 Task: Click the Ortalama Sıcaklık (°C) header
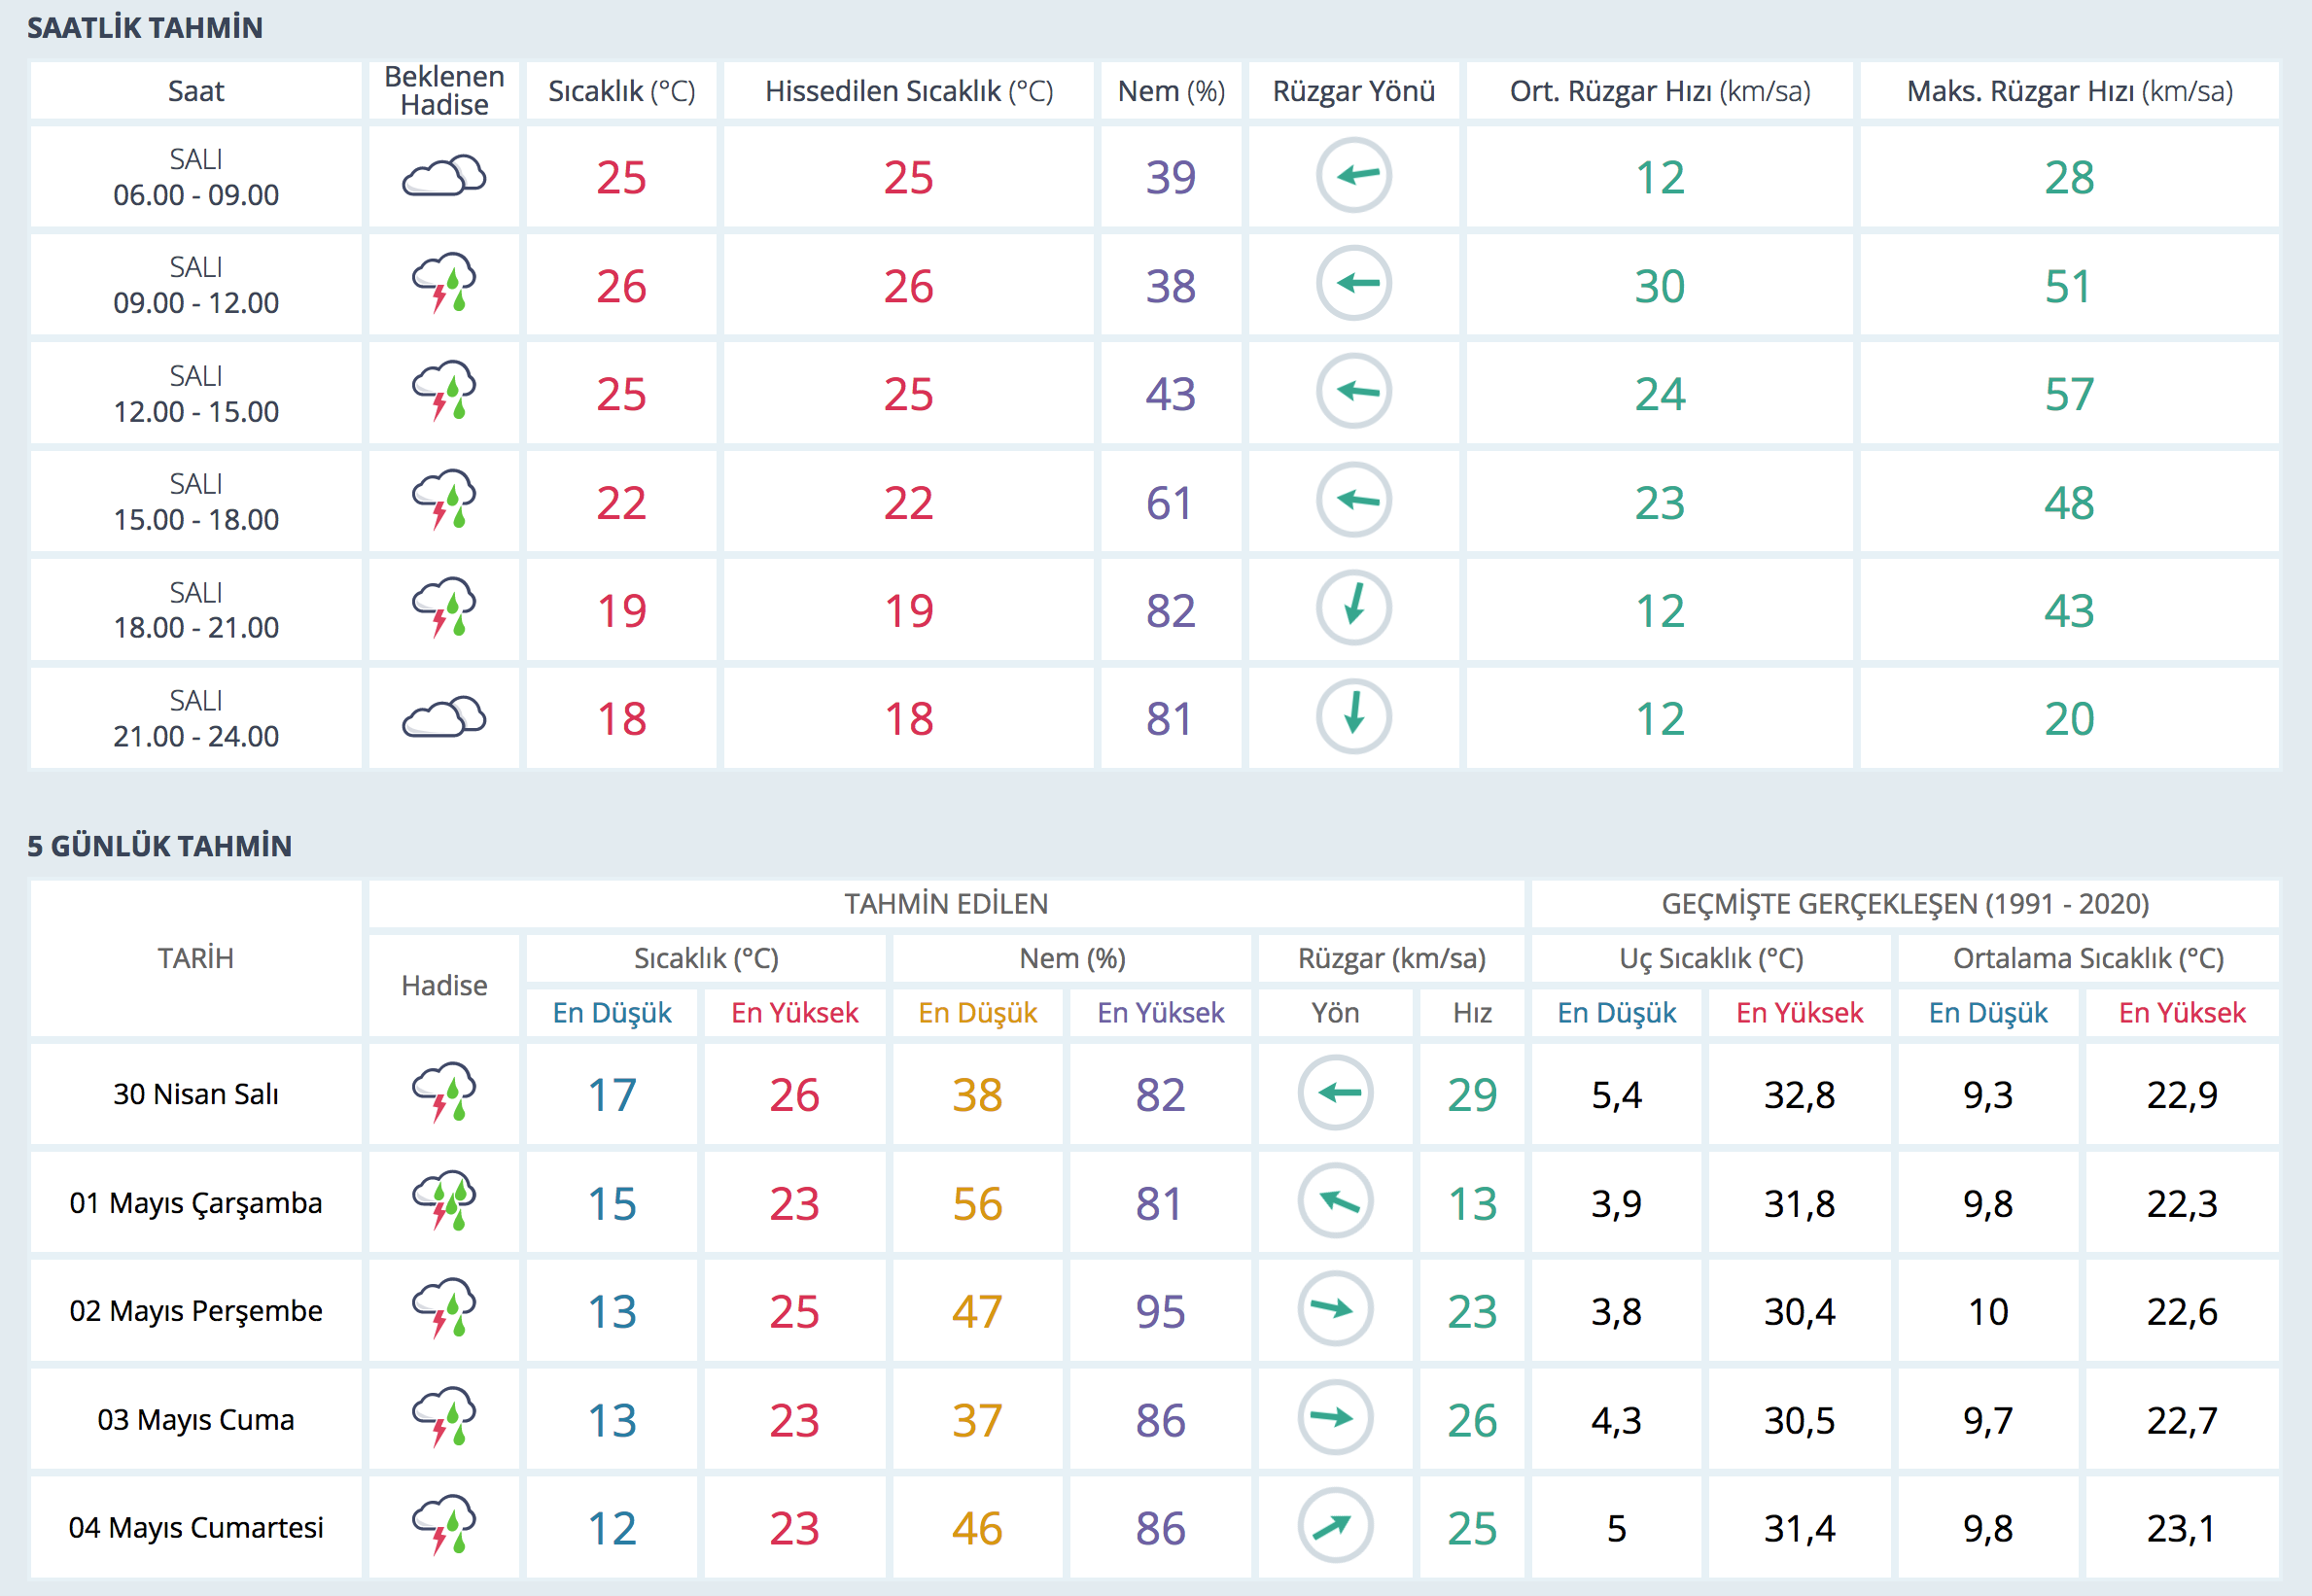pyautogui.click(x=2089, y=958)
